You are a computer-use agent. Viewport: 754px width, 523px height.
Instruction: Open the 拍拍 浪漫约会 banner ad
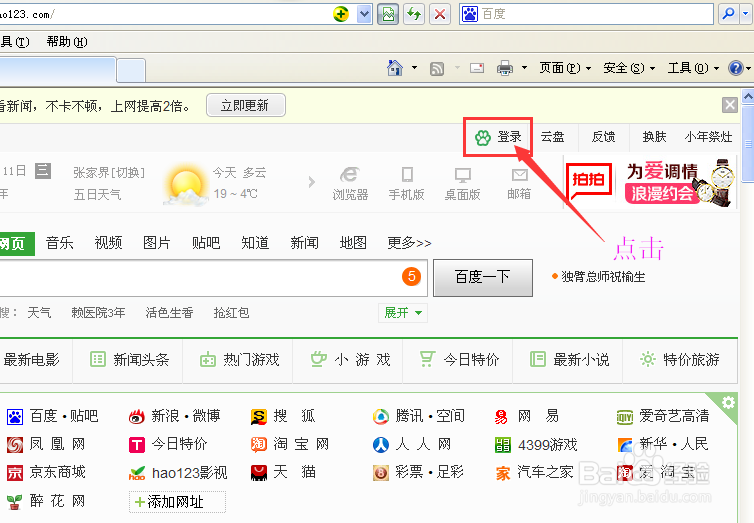click(x=651, y=184)
